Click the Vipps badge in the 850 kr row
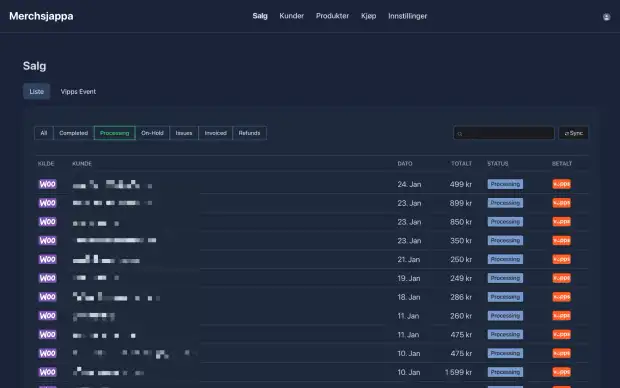620x388 pixels. (x=561, y=221)
